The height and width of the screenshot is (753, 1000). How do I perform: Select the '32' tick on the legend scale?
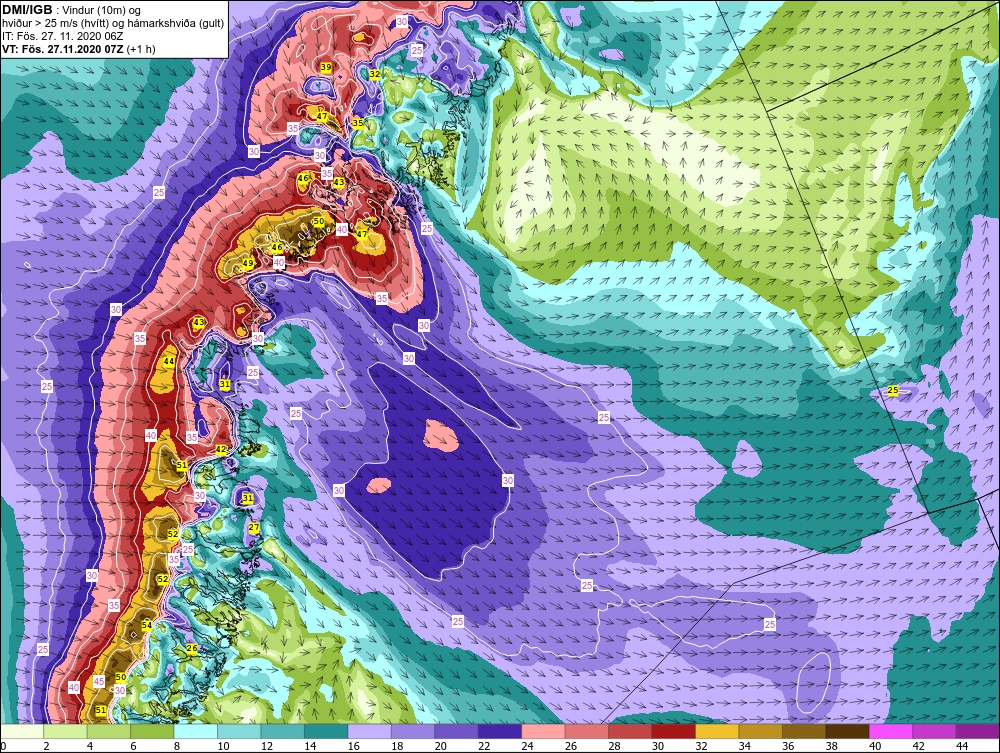click(x=702, y=746)
